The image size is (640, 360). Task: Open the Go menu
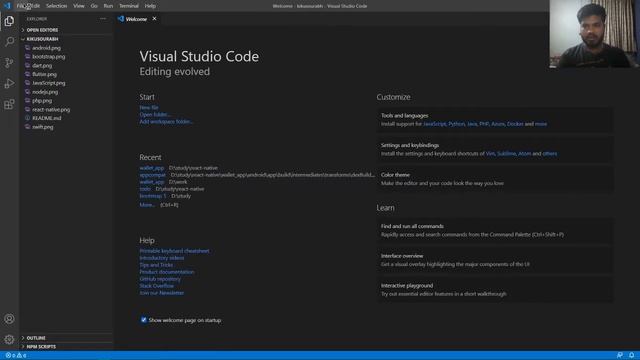pyautogui.click(x=94, y=6)
